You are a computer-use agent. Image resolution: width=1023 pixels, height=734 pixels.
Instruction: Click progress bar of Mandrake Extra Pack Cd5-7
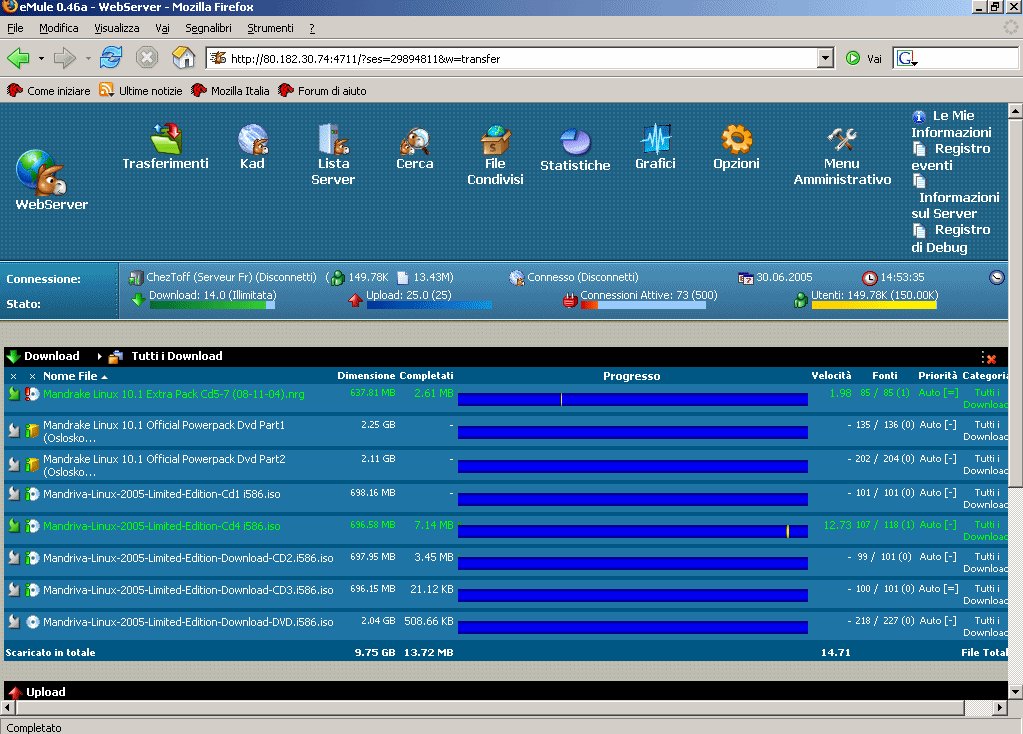click(x=633, y=399)
